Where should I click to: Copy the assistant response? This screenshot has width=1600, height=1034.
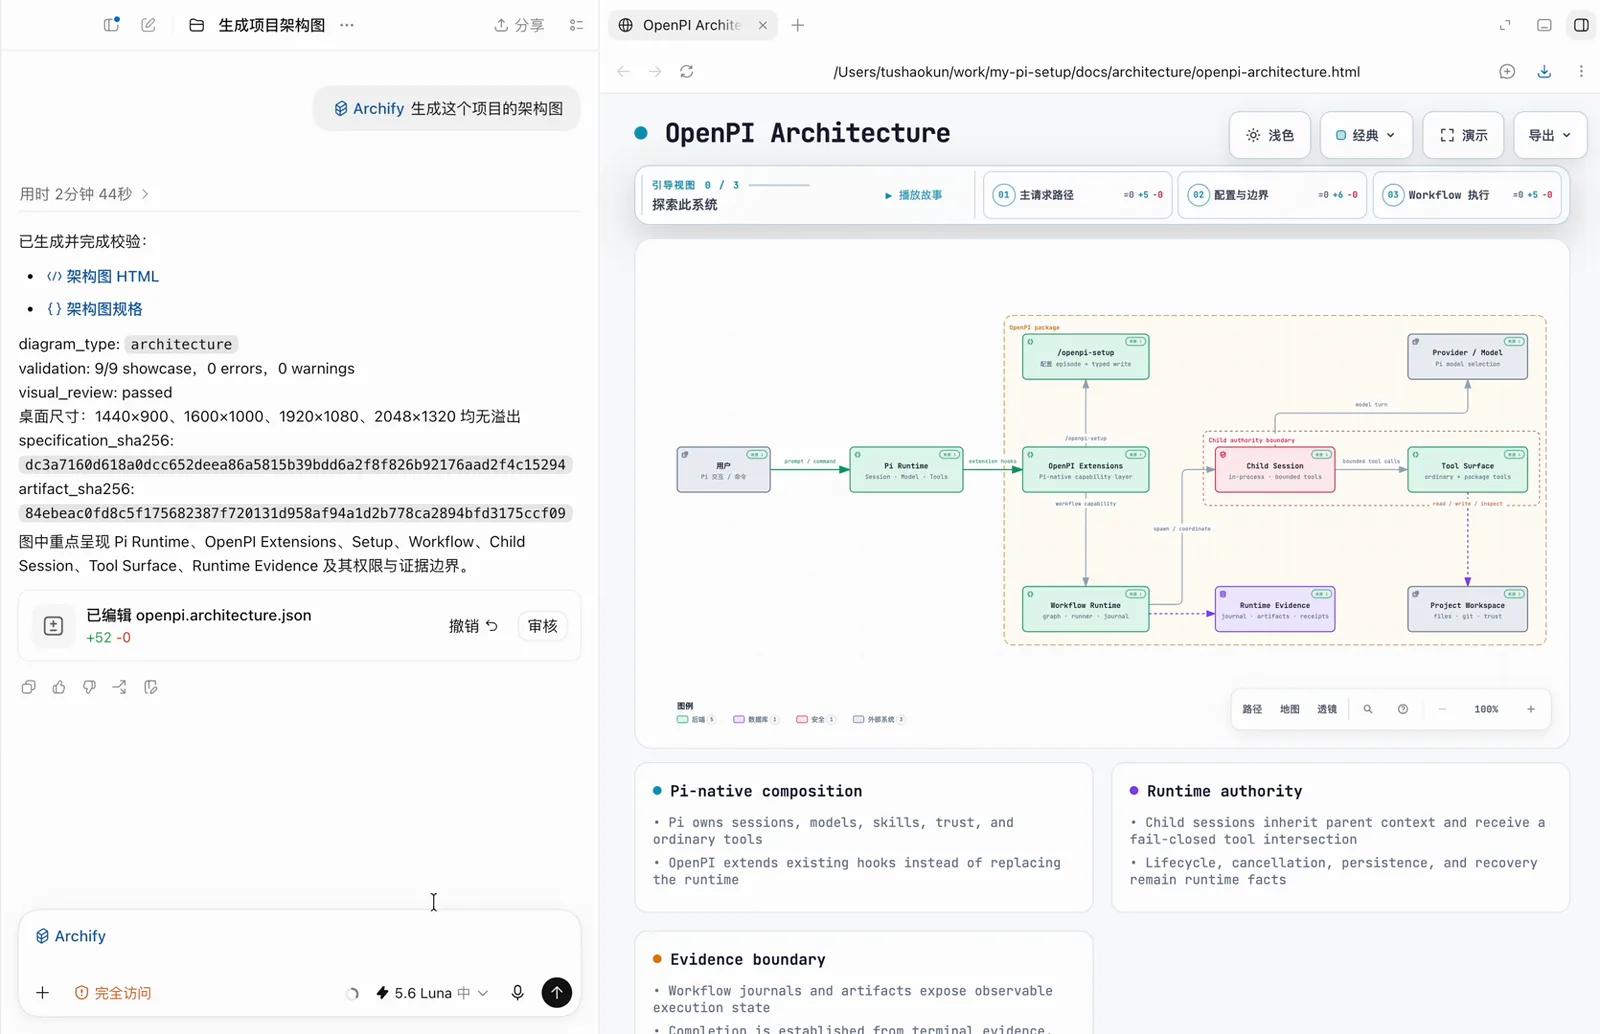point(28,687)
